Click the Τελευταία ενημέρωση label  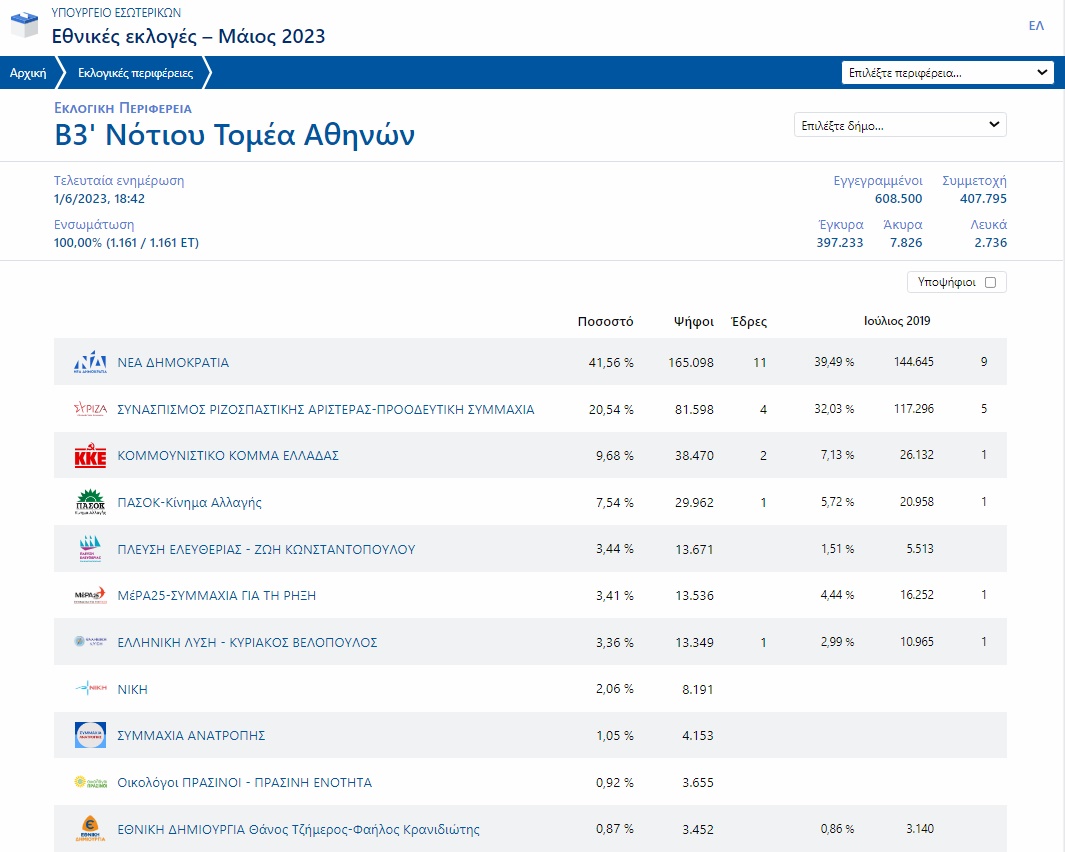(x=119, y=181)
